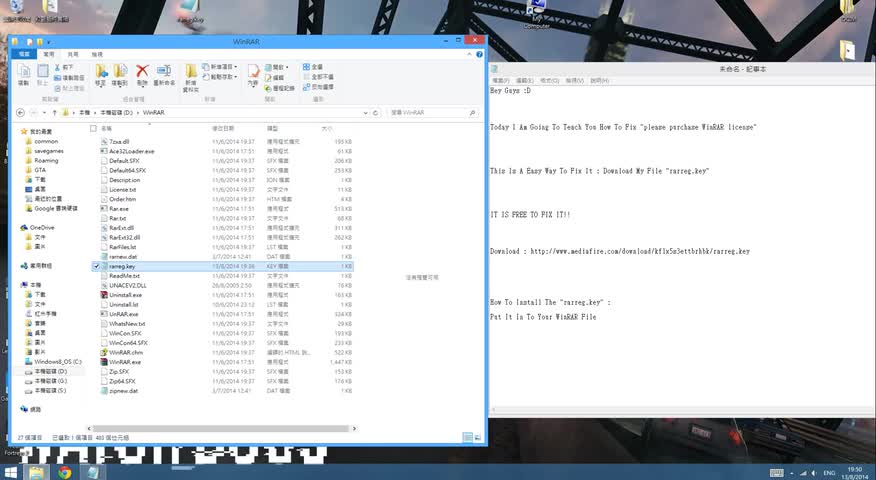Image resolution: width=876 pixels, height=480 pixels.
Task: Click the Select none ribbon item
Action: [318, 77]
